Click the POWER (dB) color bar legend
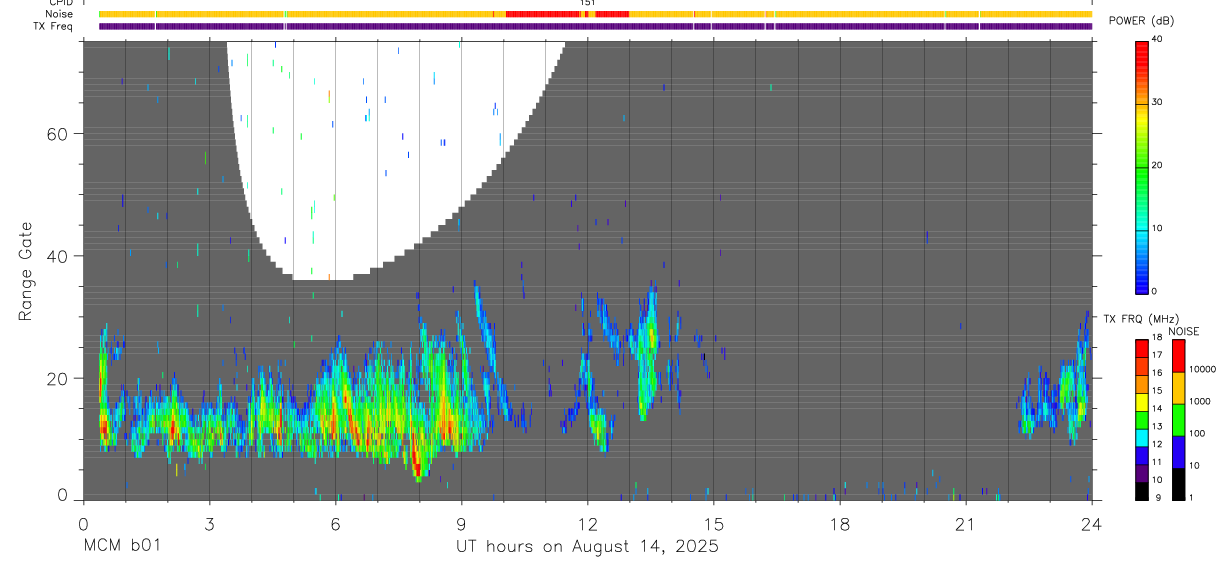Image resolution: width=1228 pixels, height=567 pixels. click(1142, 166)
